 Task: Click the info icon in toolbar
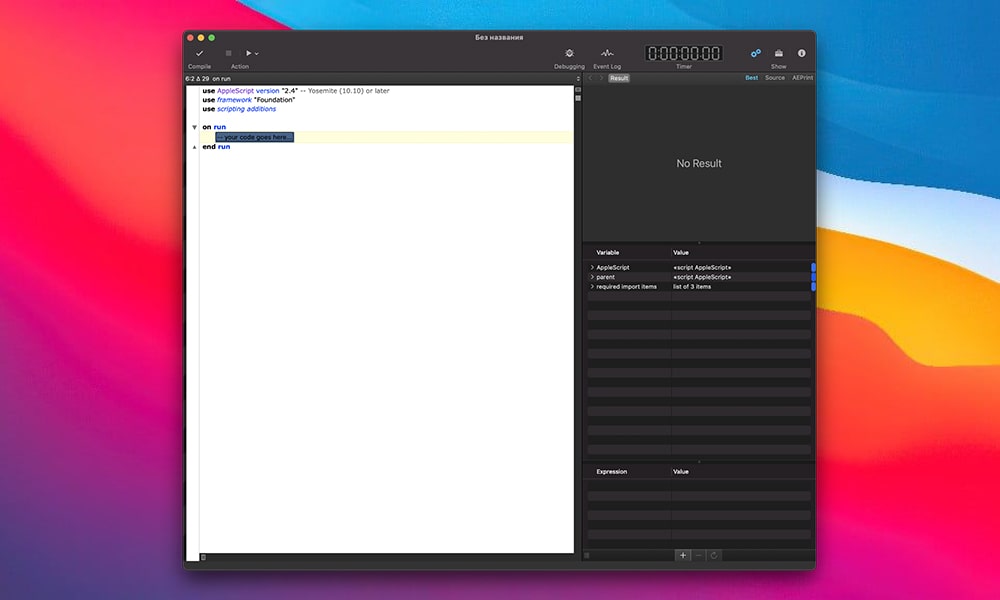click(x=801, y=53)
